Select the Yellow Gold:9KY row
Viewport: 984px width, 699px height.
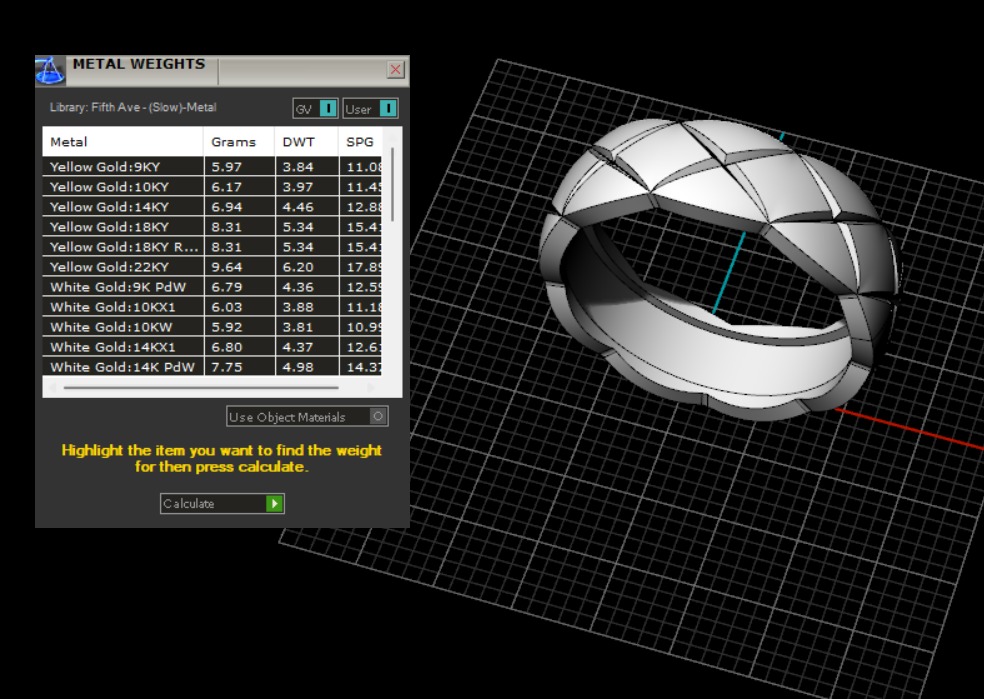[x=212, y=167]
